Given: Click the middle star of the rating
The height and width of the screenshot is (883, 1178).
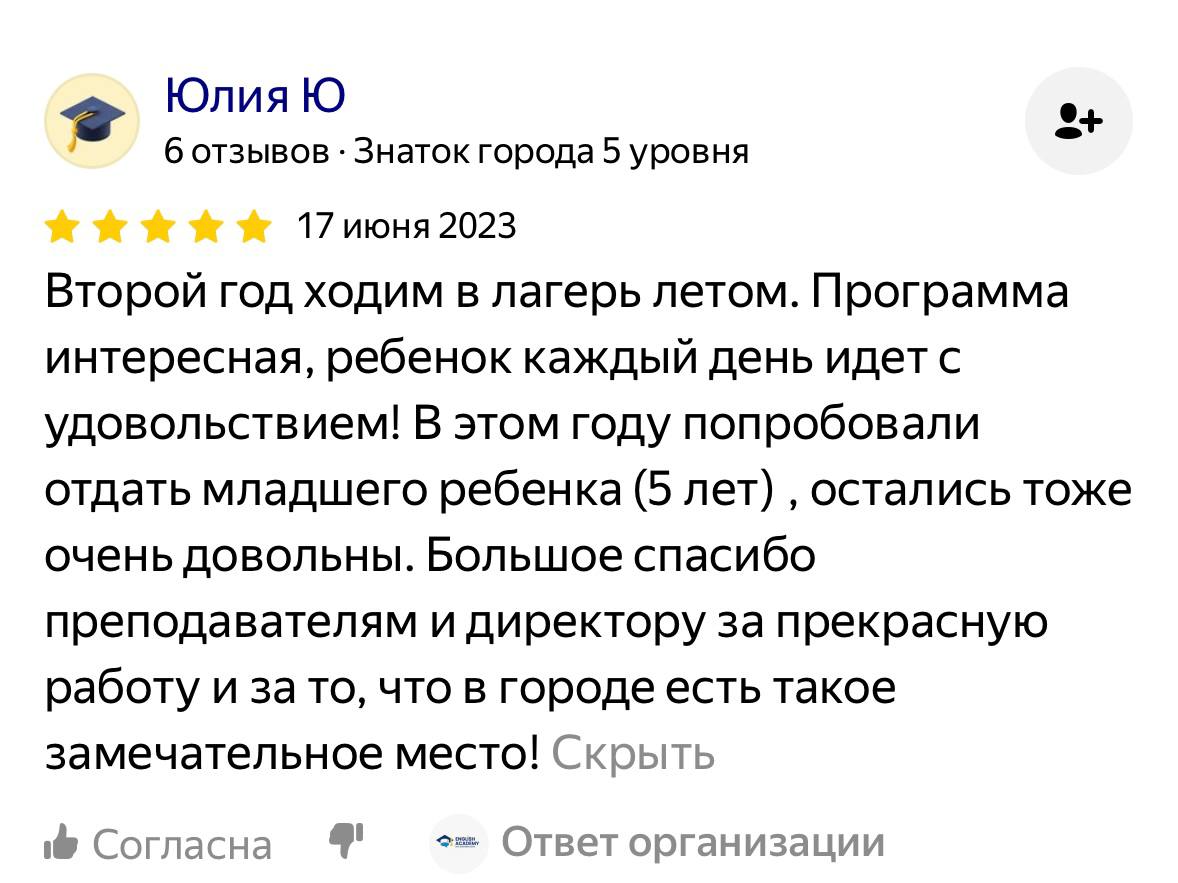Looking at the screenshot, I should point(157,226).
